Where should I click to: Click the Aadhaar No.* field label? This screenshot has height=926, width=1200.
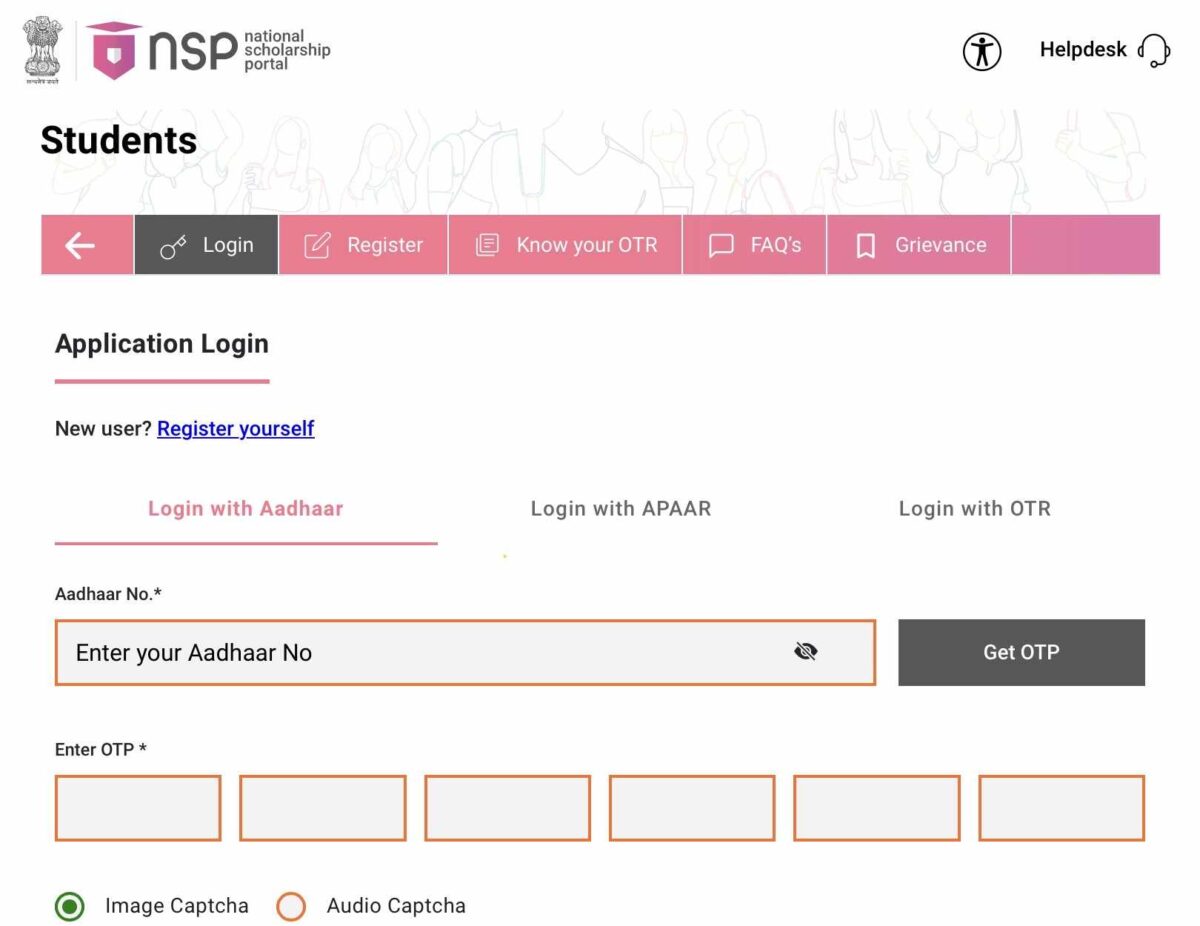108,594
